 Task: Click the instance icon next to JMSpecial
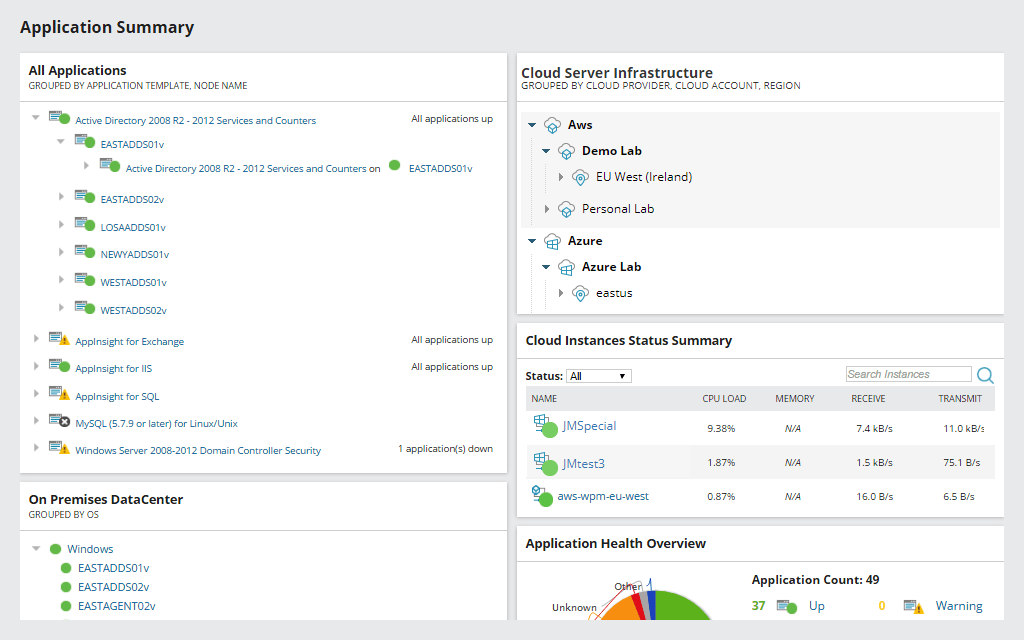[x=545, y=427]
